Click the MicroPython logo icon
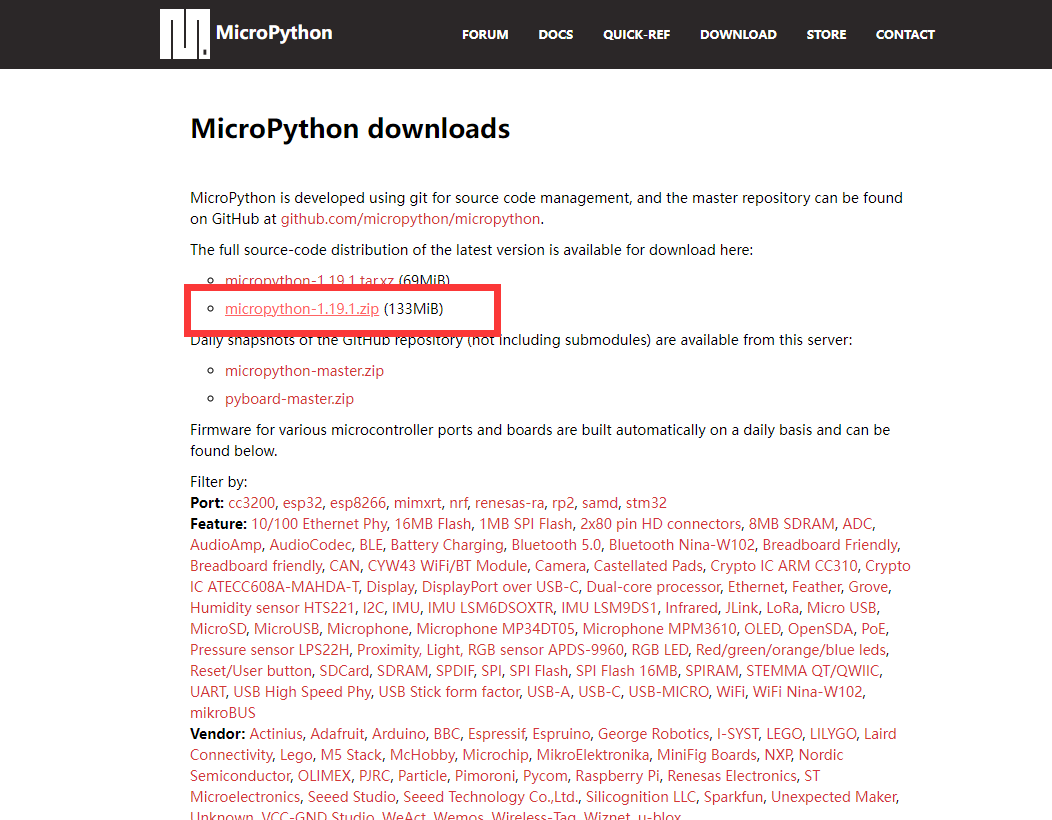Screen dimensions: 1052x820 (x=183, y=33)
